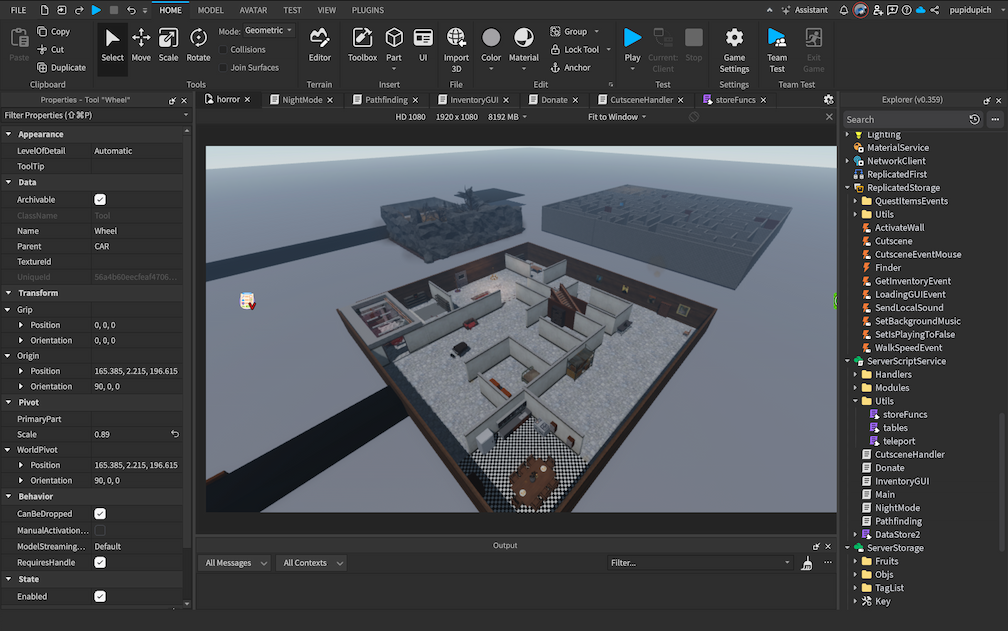
Task: Toggle the Collisions checkbox
Action: (223, 49)
